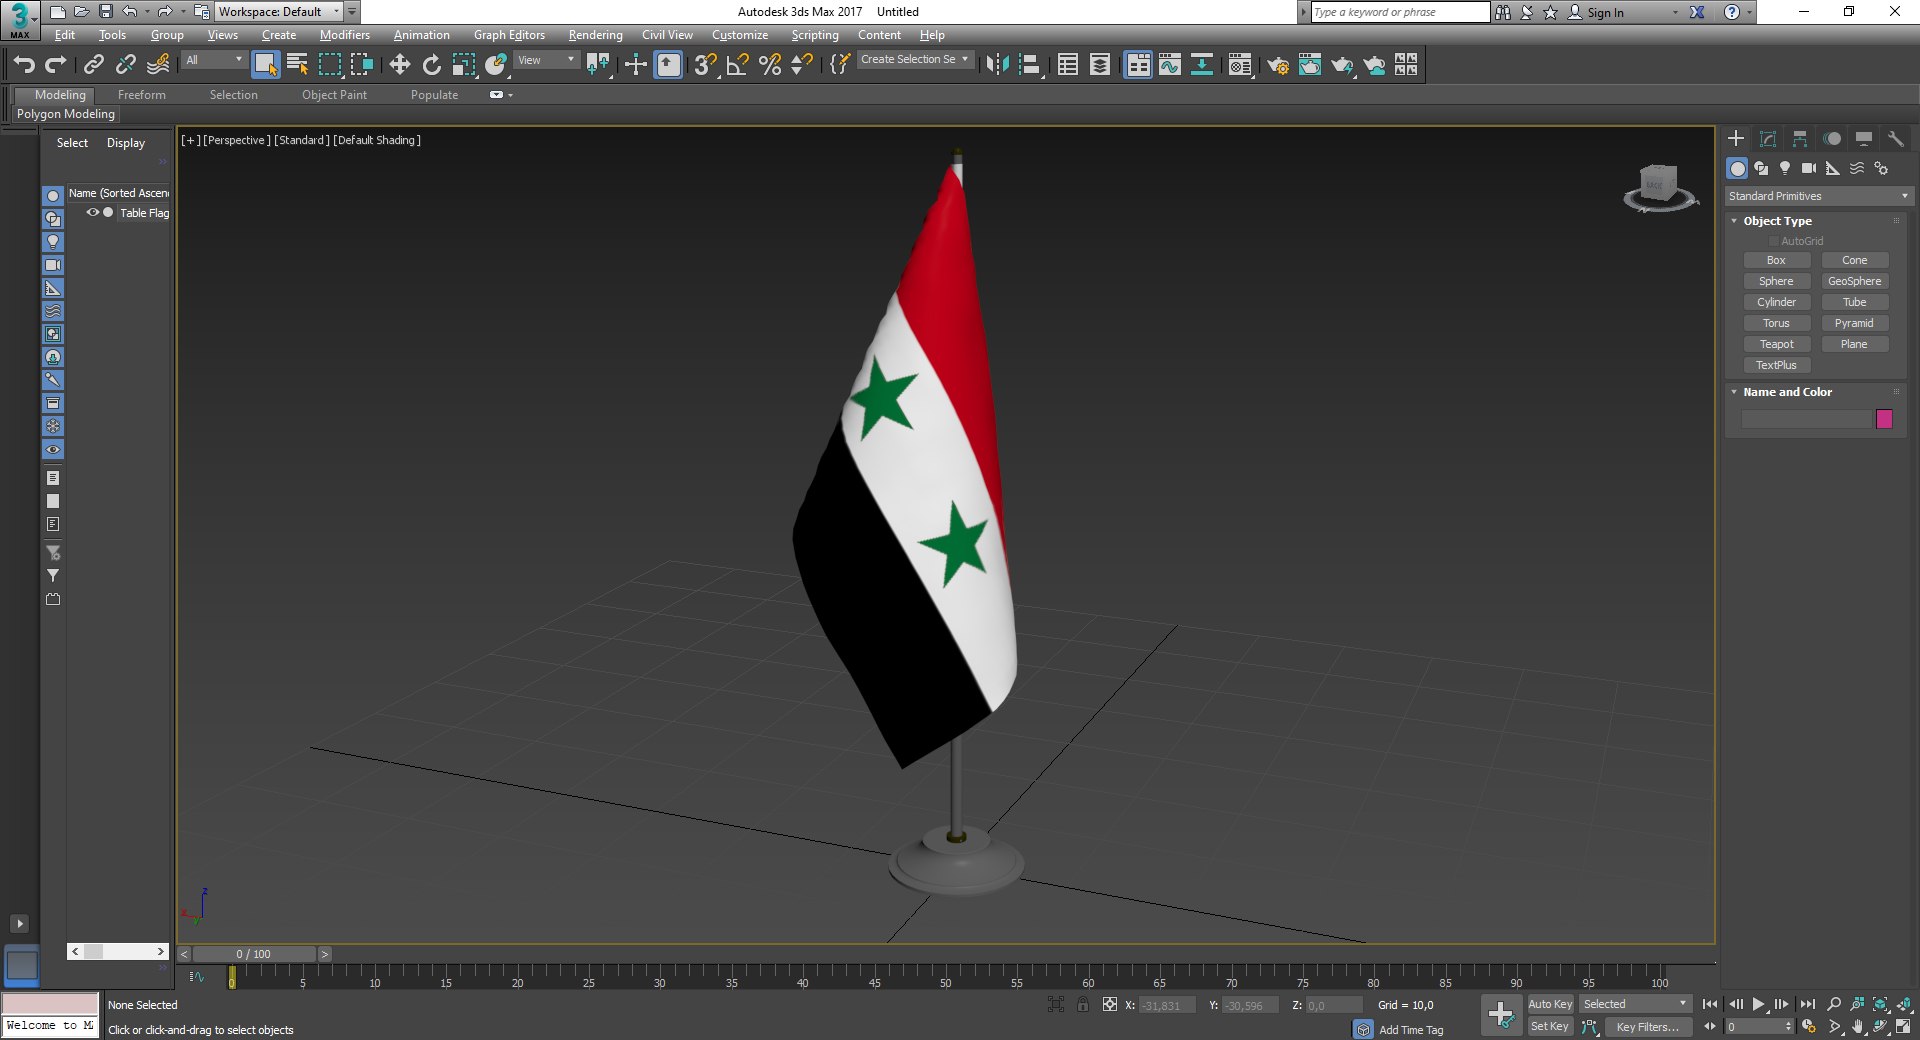1920x1040 pixels.
Task: Open the Standard Primitives dropdown
Action: point(1818,196)
